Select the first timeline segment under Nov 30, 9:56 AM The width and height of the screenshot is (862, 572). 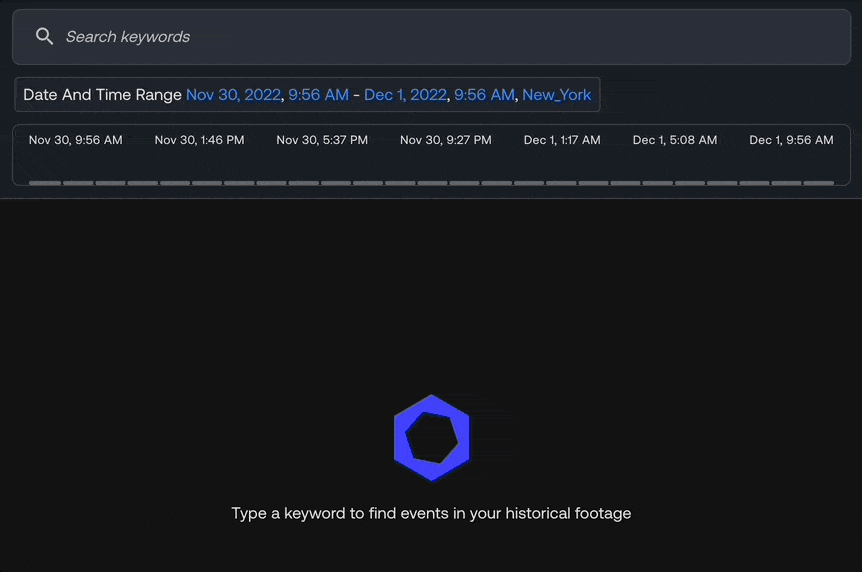pyautogui.click(x=45, y=183)
